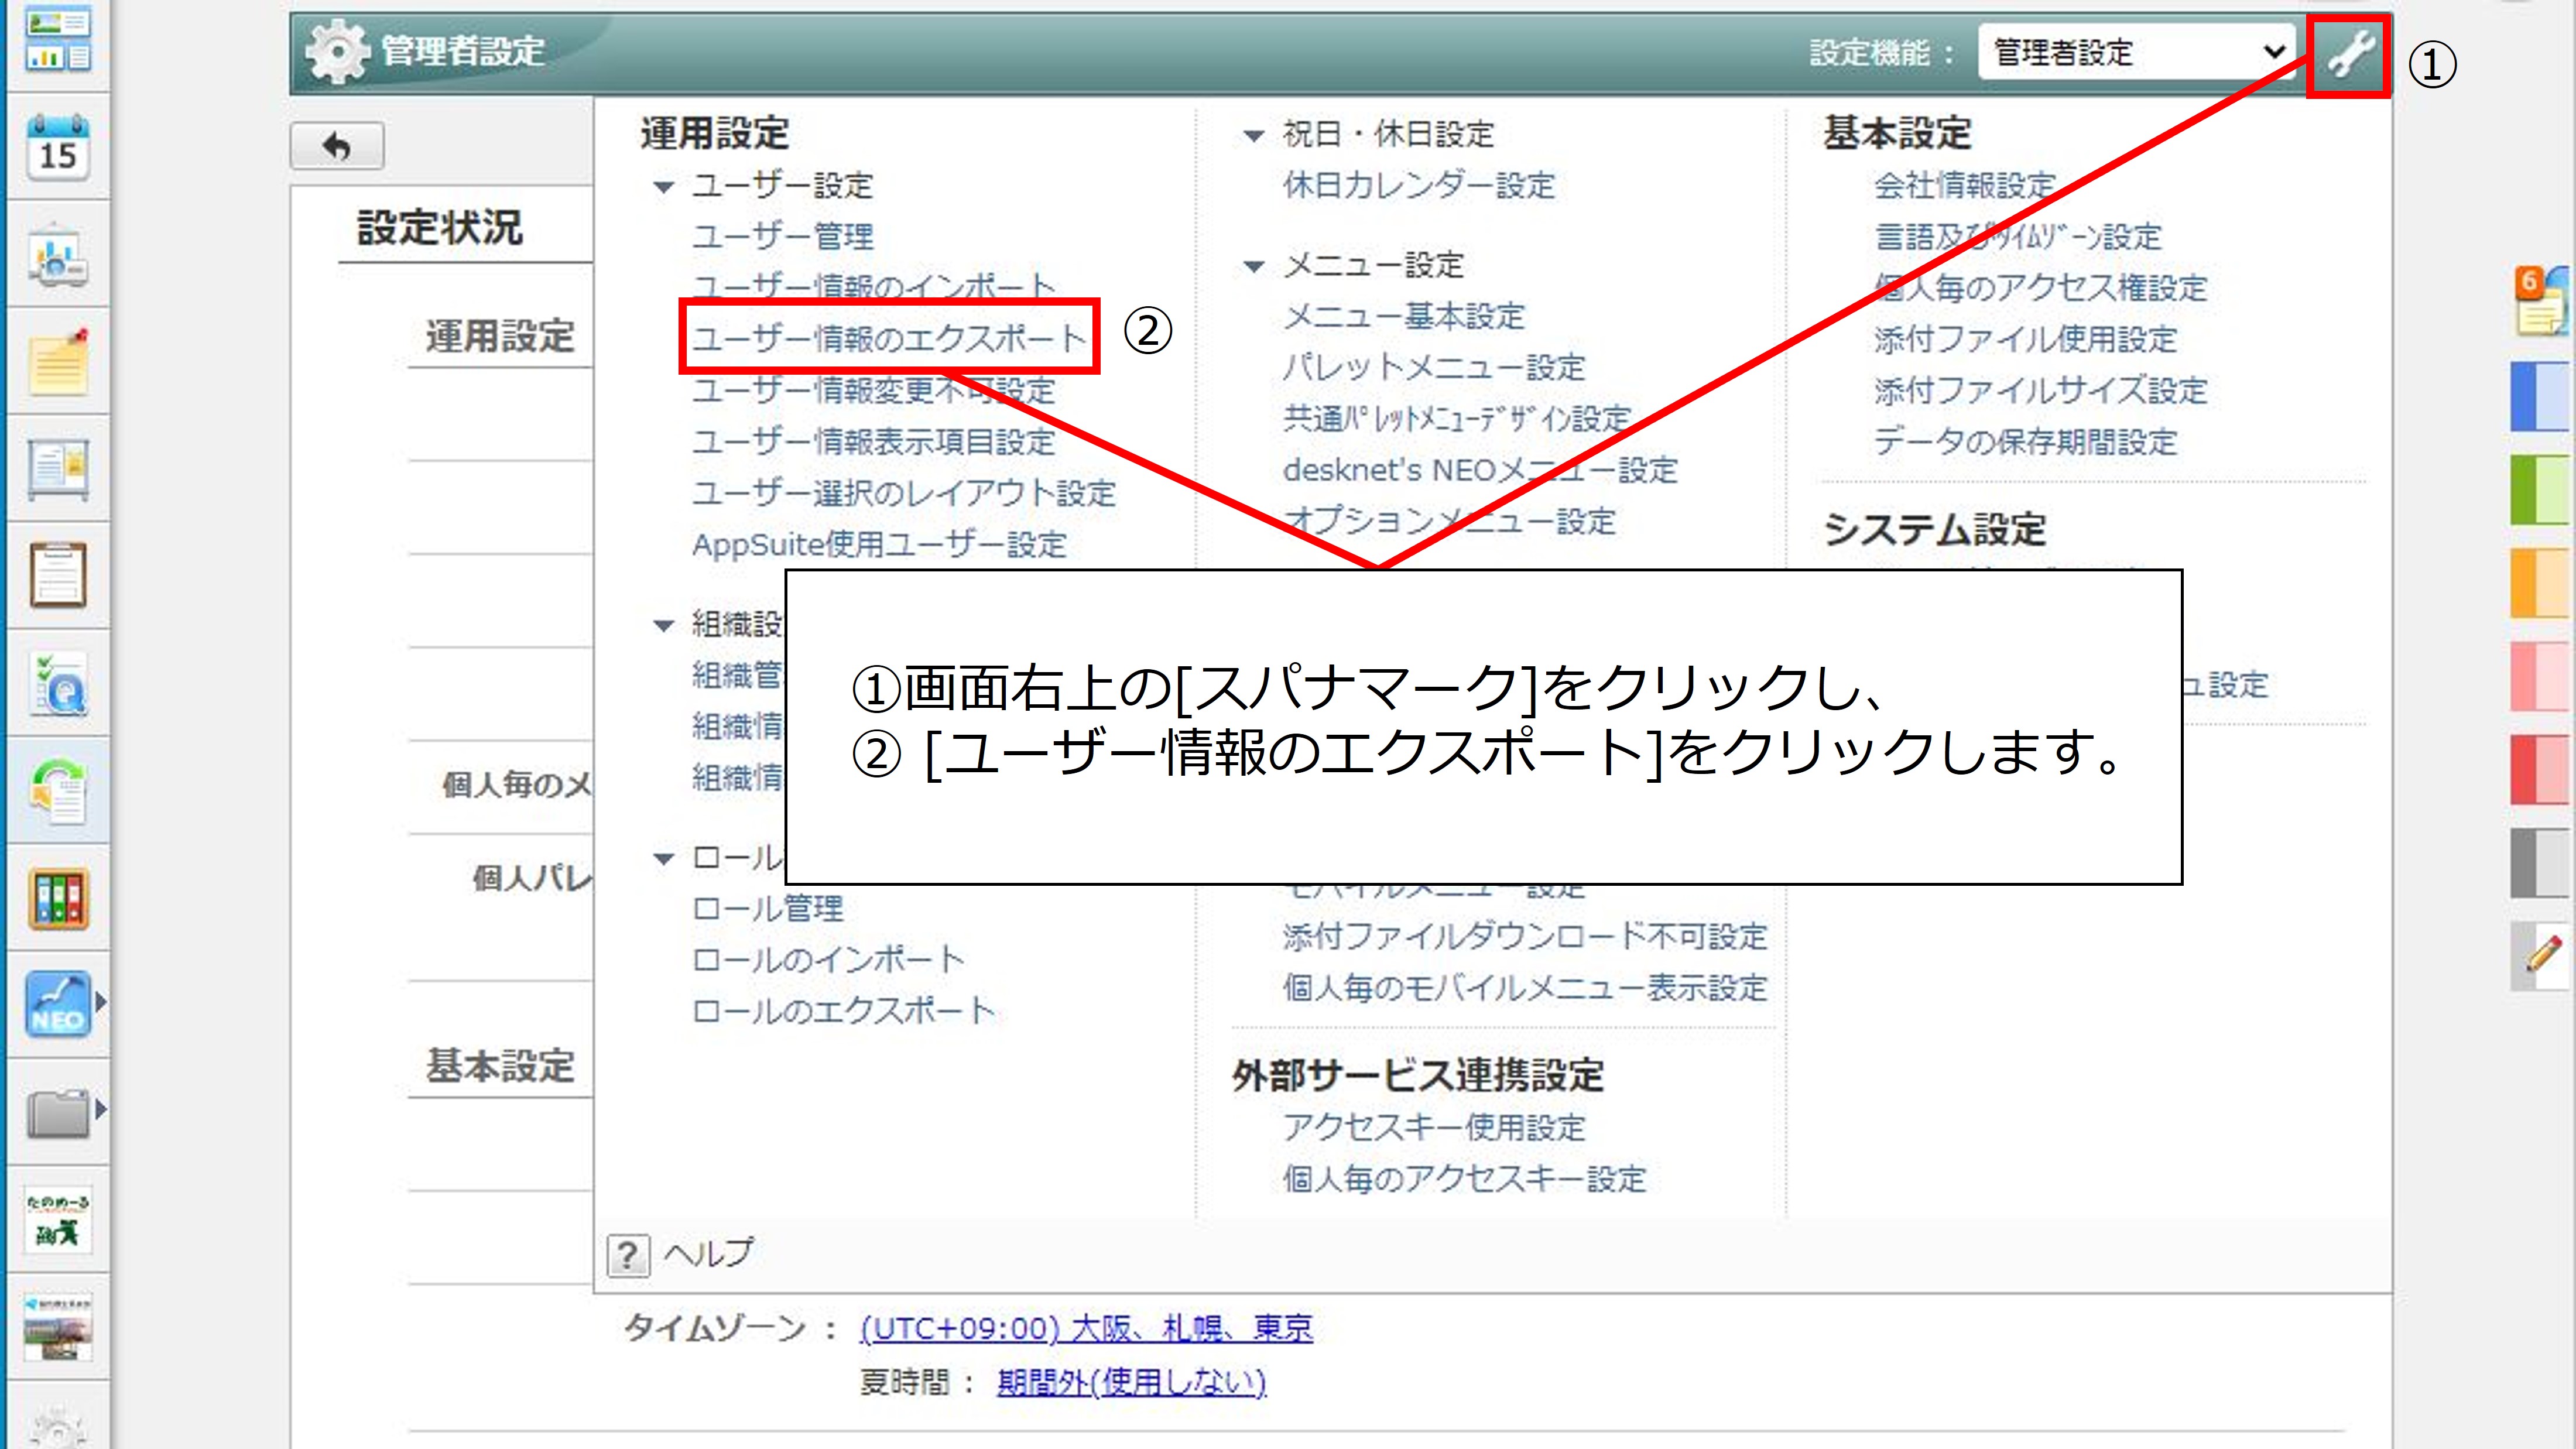2576x1449 pixels.
Task: Click the wrench settings icon
Action: pos(2349,54)
